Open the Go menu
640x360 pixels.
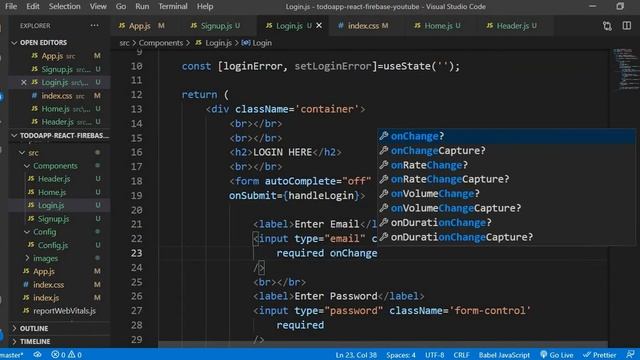(121, 7)
